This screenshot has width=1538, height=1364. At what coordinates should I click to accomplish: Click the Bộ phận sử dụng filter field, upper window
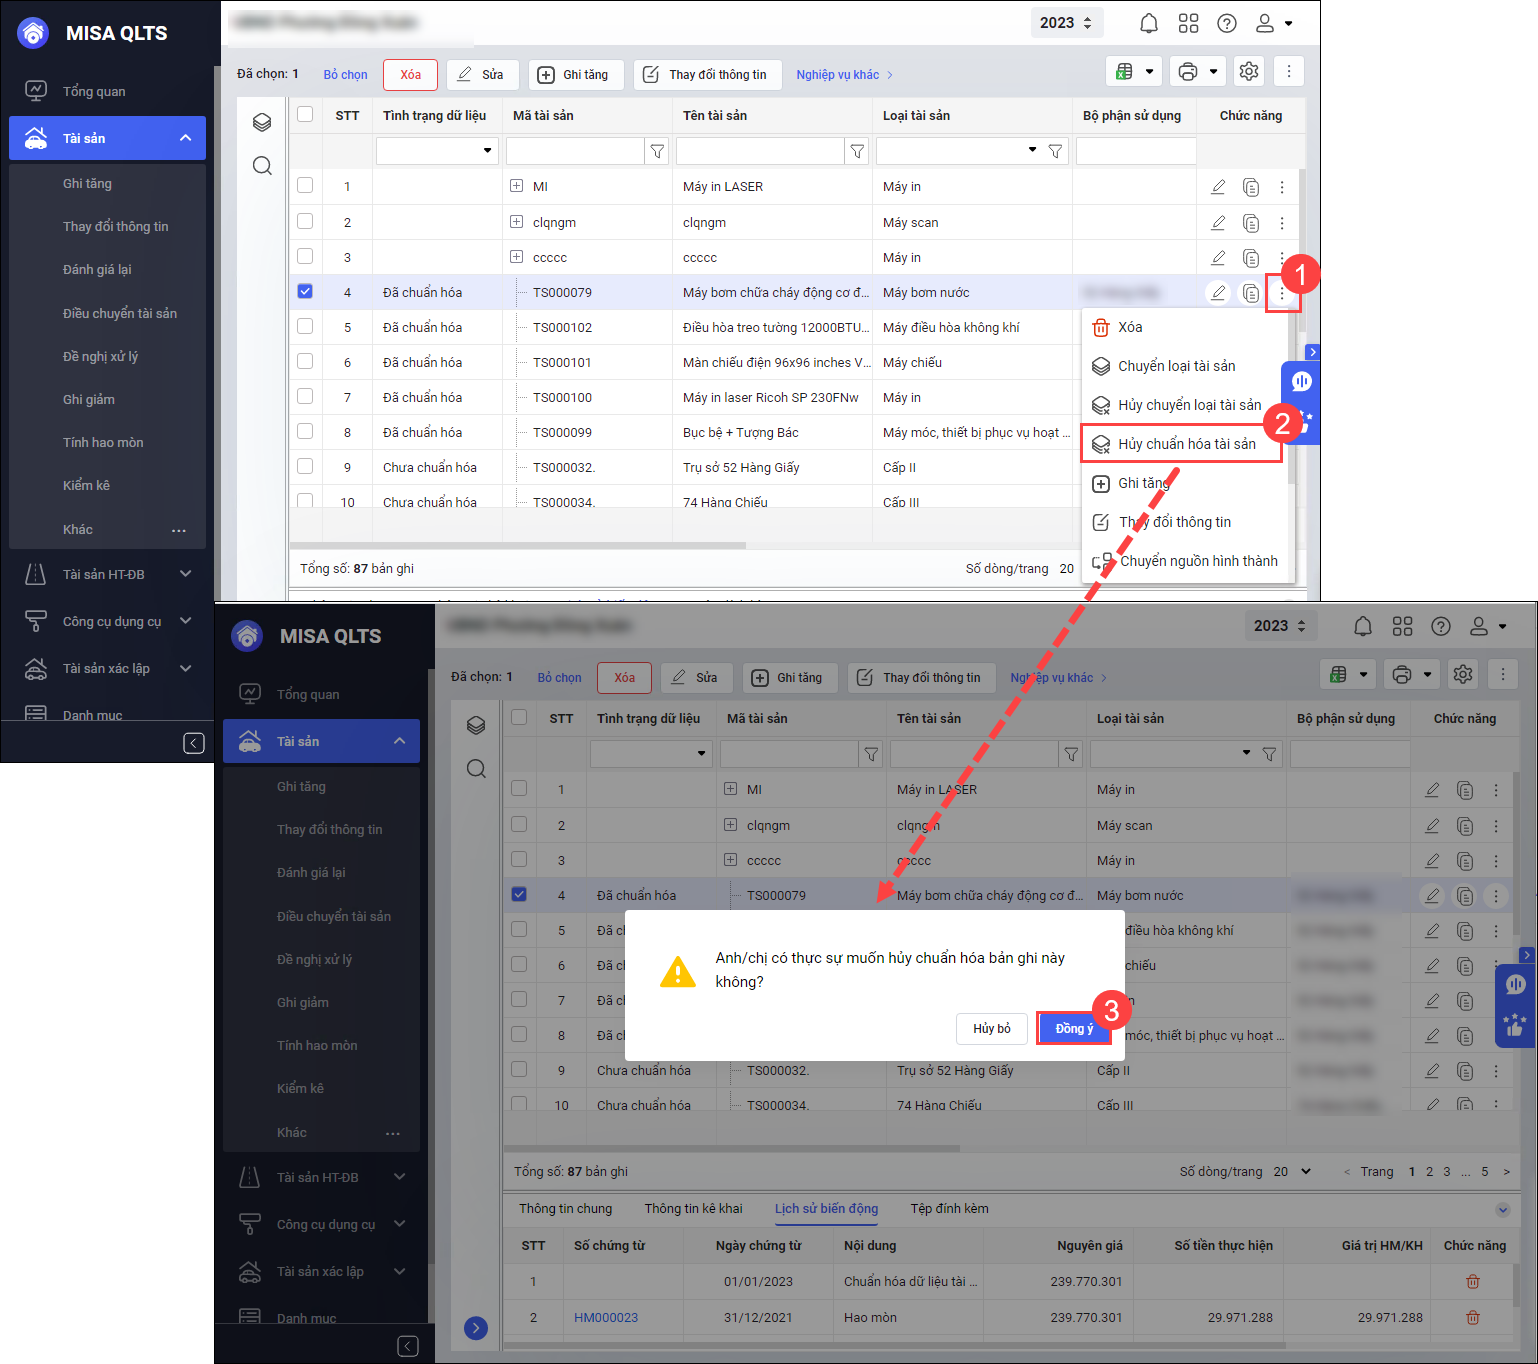(1136, 151)
